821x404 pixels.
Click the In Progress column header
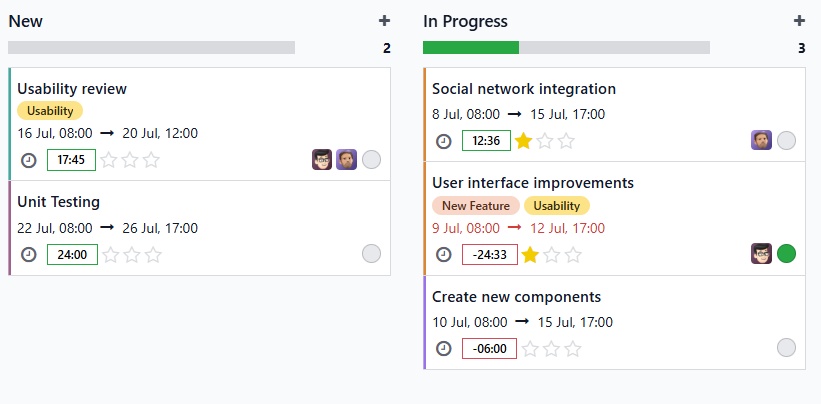tap(465, 21)
